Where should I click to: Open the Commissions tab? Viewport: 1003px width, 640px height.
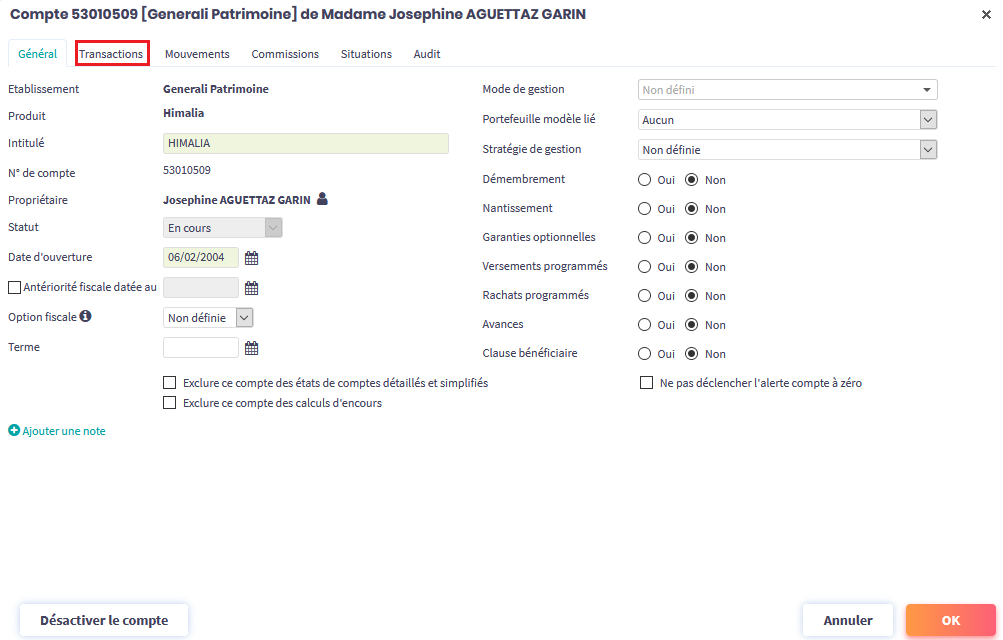point(285,54)
